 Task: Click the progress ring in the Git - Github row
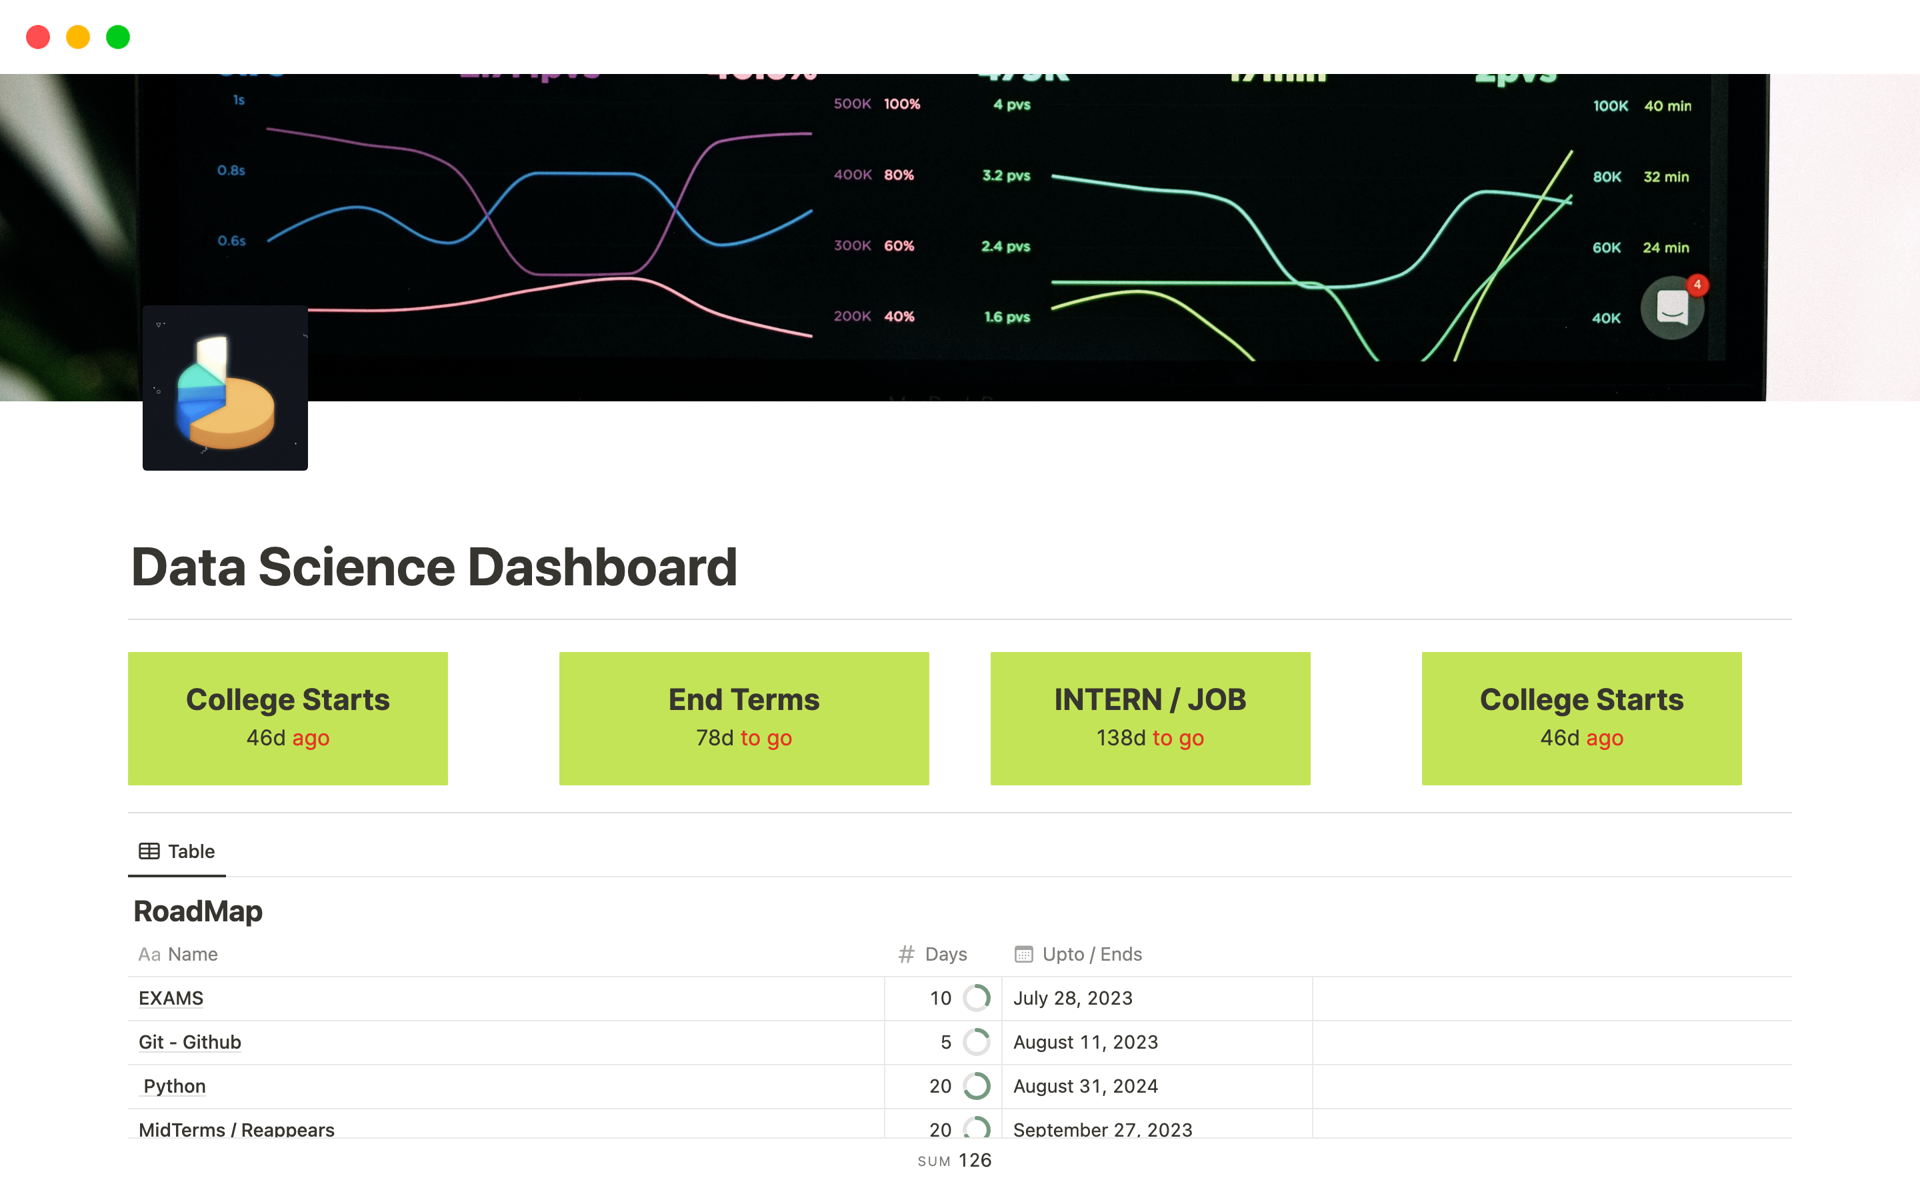pos(976,1042)
